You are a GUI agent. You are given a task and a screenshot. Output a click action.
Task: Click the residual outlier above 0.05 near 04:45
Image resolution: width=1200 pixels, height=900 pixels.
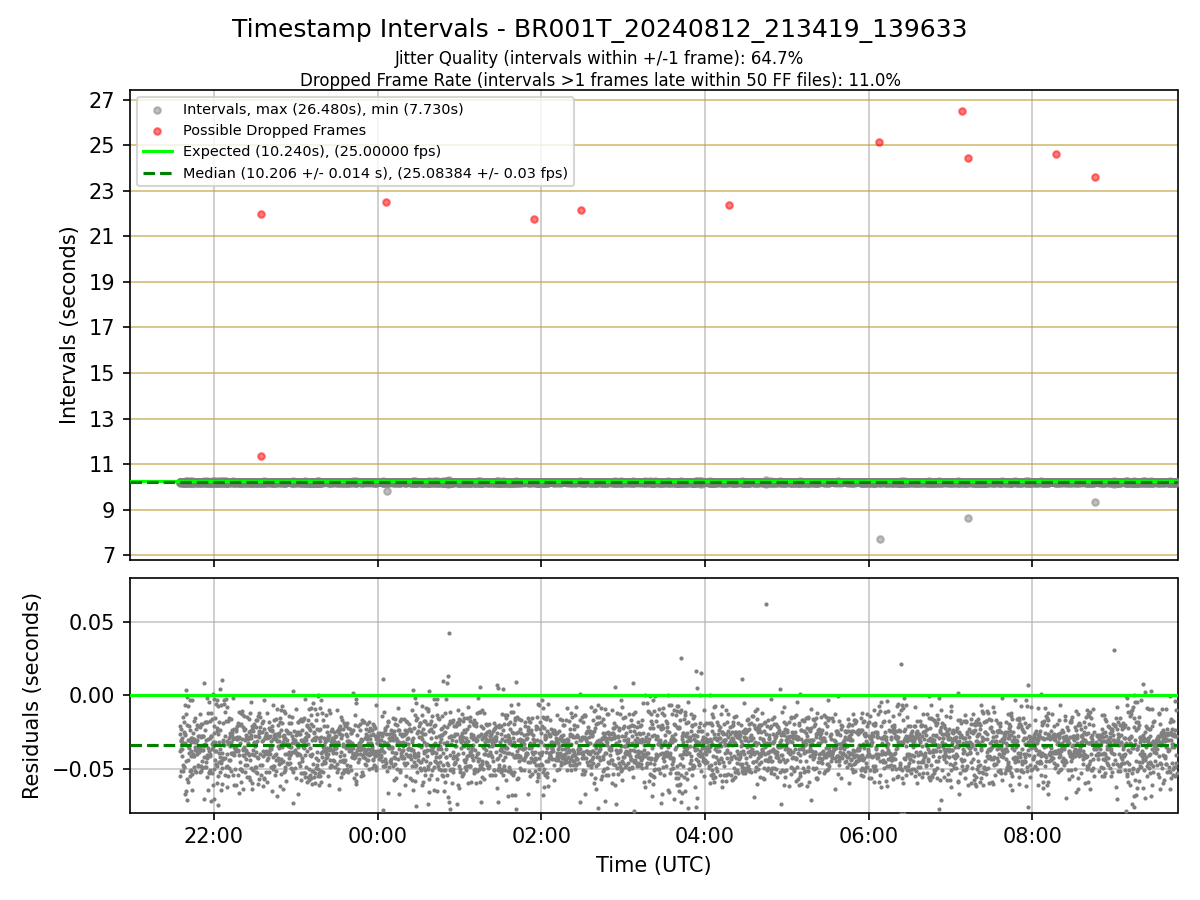(x=766, y=604)
